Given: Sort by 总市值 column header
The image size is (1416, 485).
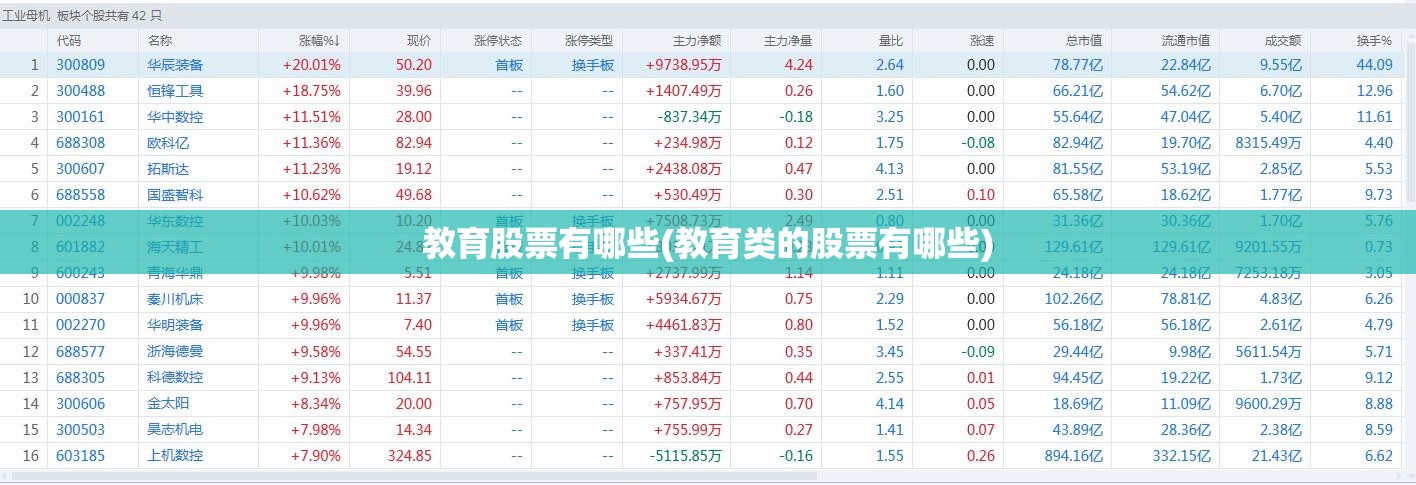Looking at the screenshot, I should point(1084,40).
